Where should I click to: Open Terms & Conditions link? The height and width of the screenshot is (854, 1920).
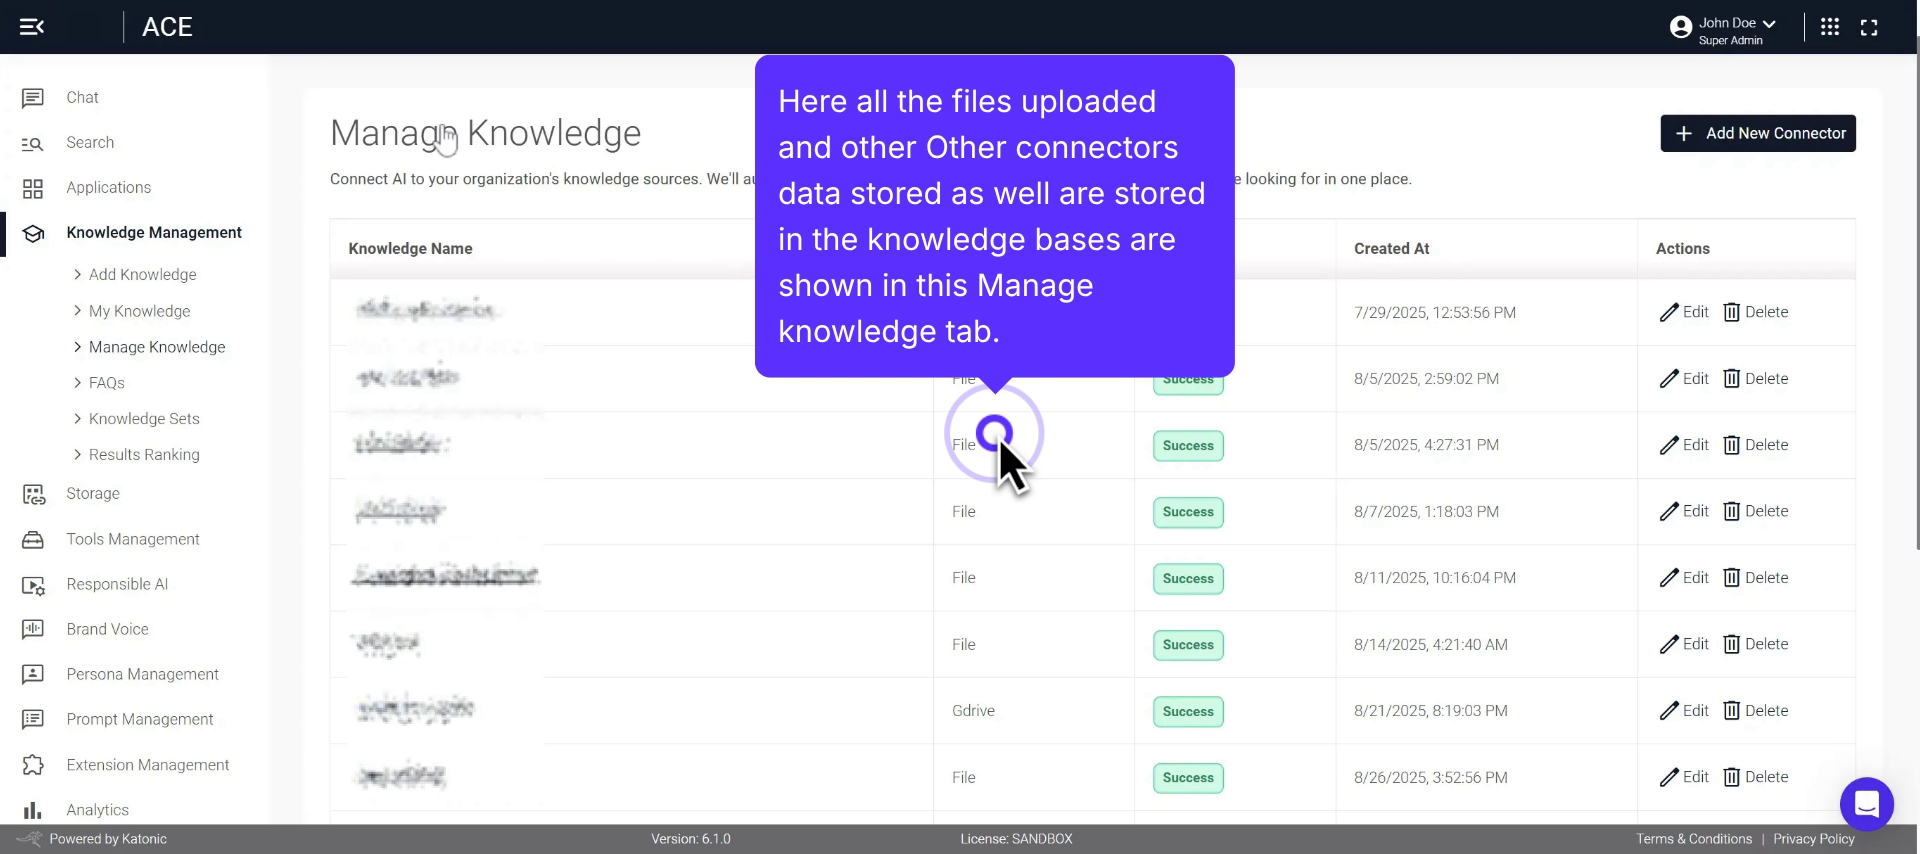coord(1694,839)
